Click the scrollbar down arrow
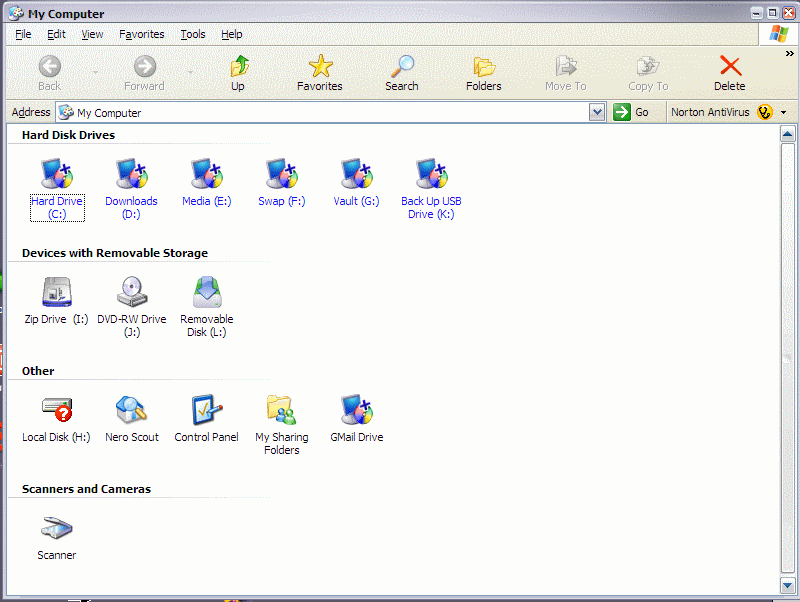The height and width of the screenshot is (602, 800). tap(788, 586)
